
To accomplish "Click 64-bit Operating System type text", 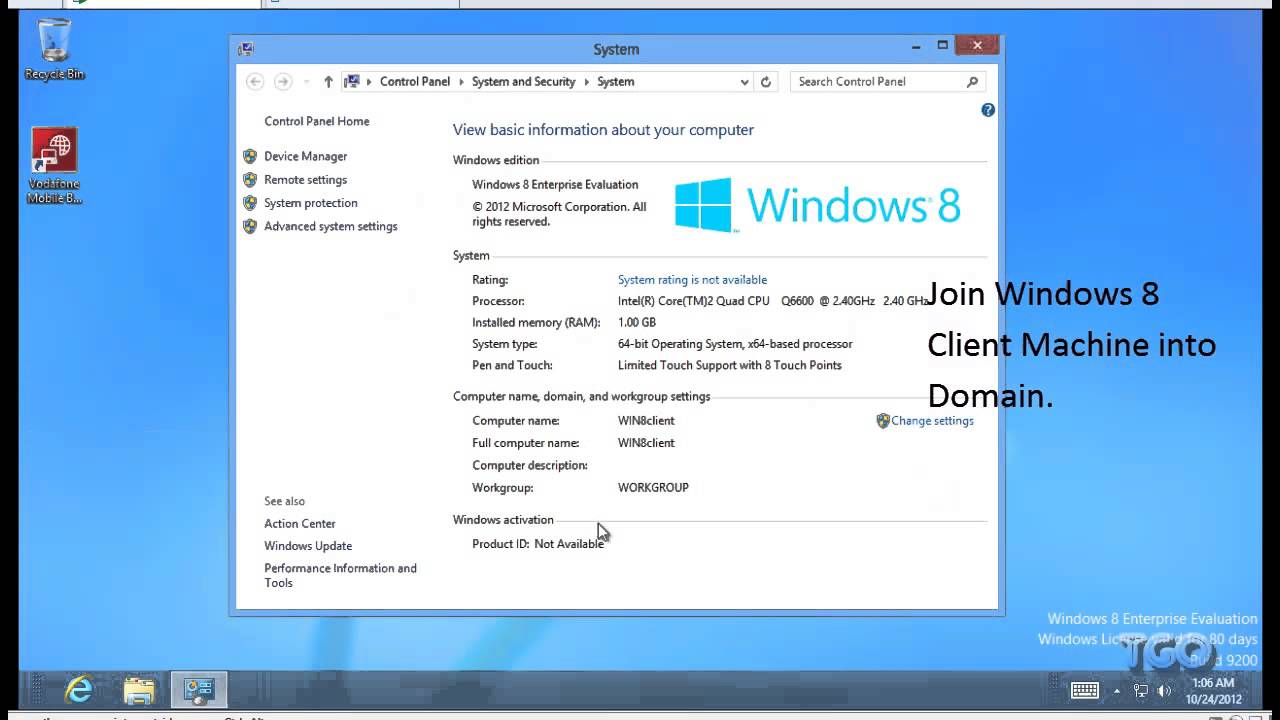I will click(x=735, y=344).
